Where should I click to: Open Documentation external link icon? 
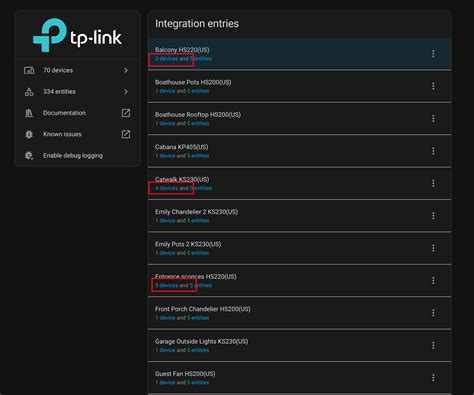coord(126,113)
